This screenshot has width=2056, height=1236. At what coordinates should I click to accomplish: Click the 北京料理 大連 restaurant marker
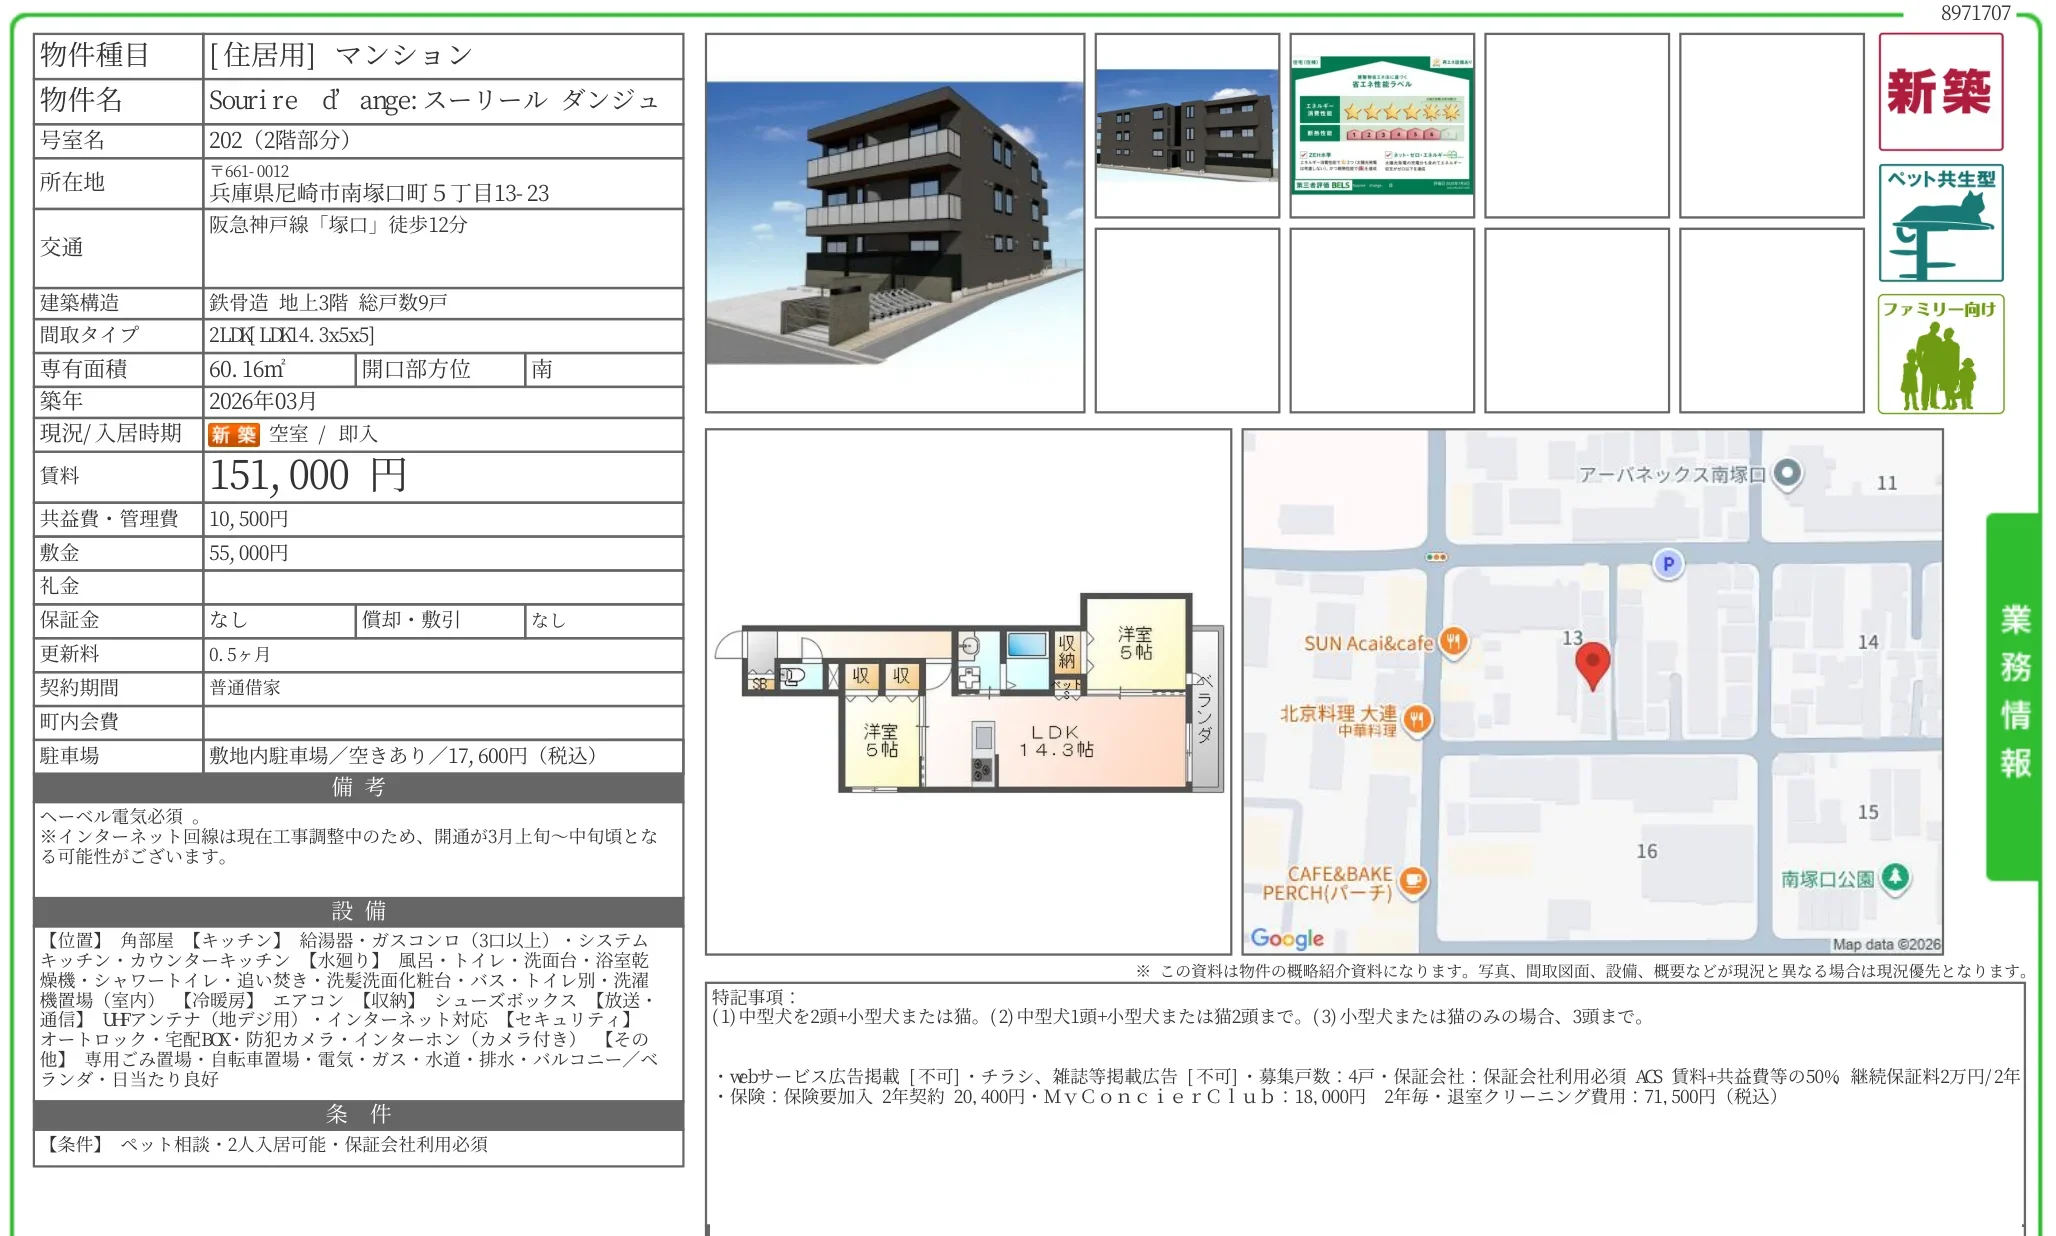[x=1417, y=718]
